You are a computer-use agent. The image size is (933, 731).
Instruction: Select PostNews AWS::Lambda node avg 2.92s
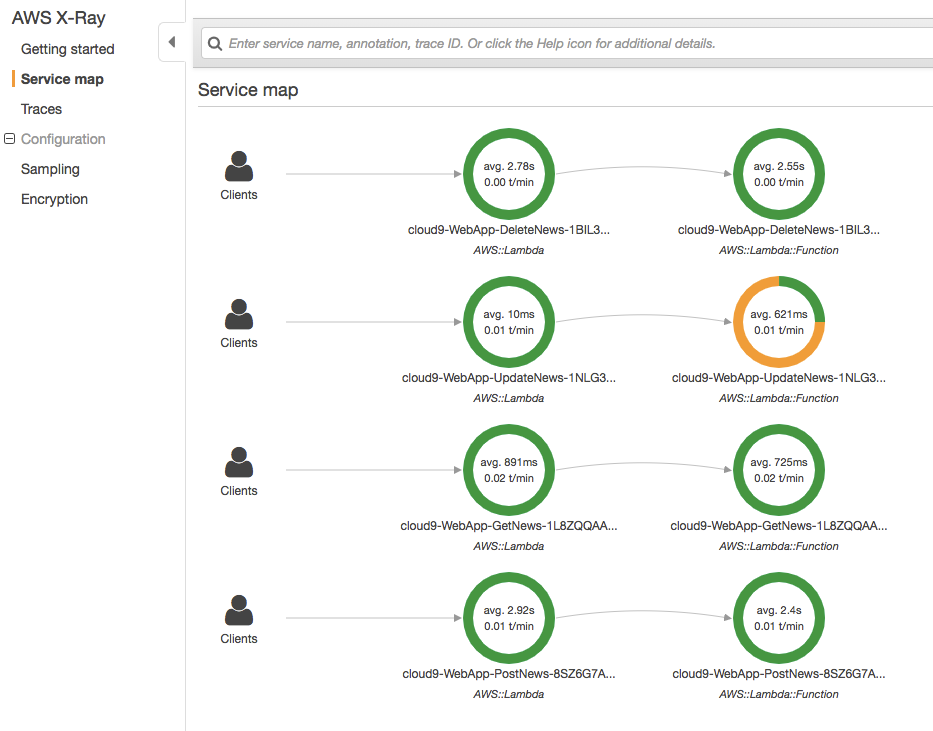pyautogui.click(x=509, y=618)
